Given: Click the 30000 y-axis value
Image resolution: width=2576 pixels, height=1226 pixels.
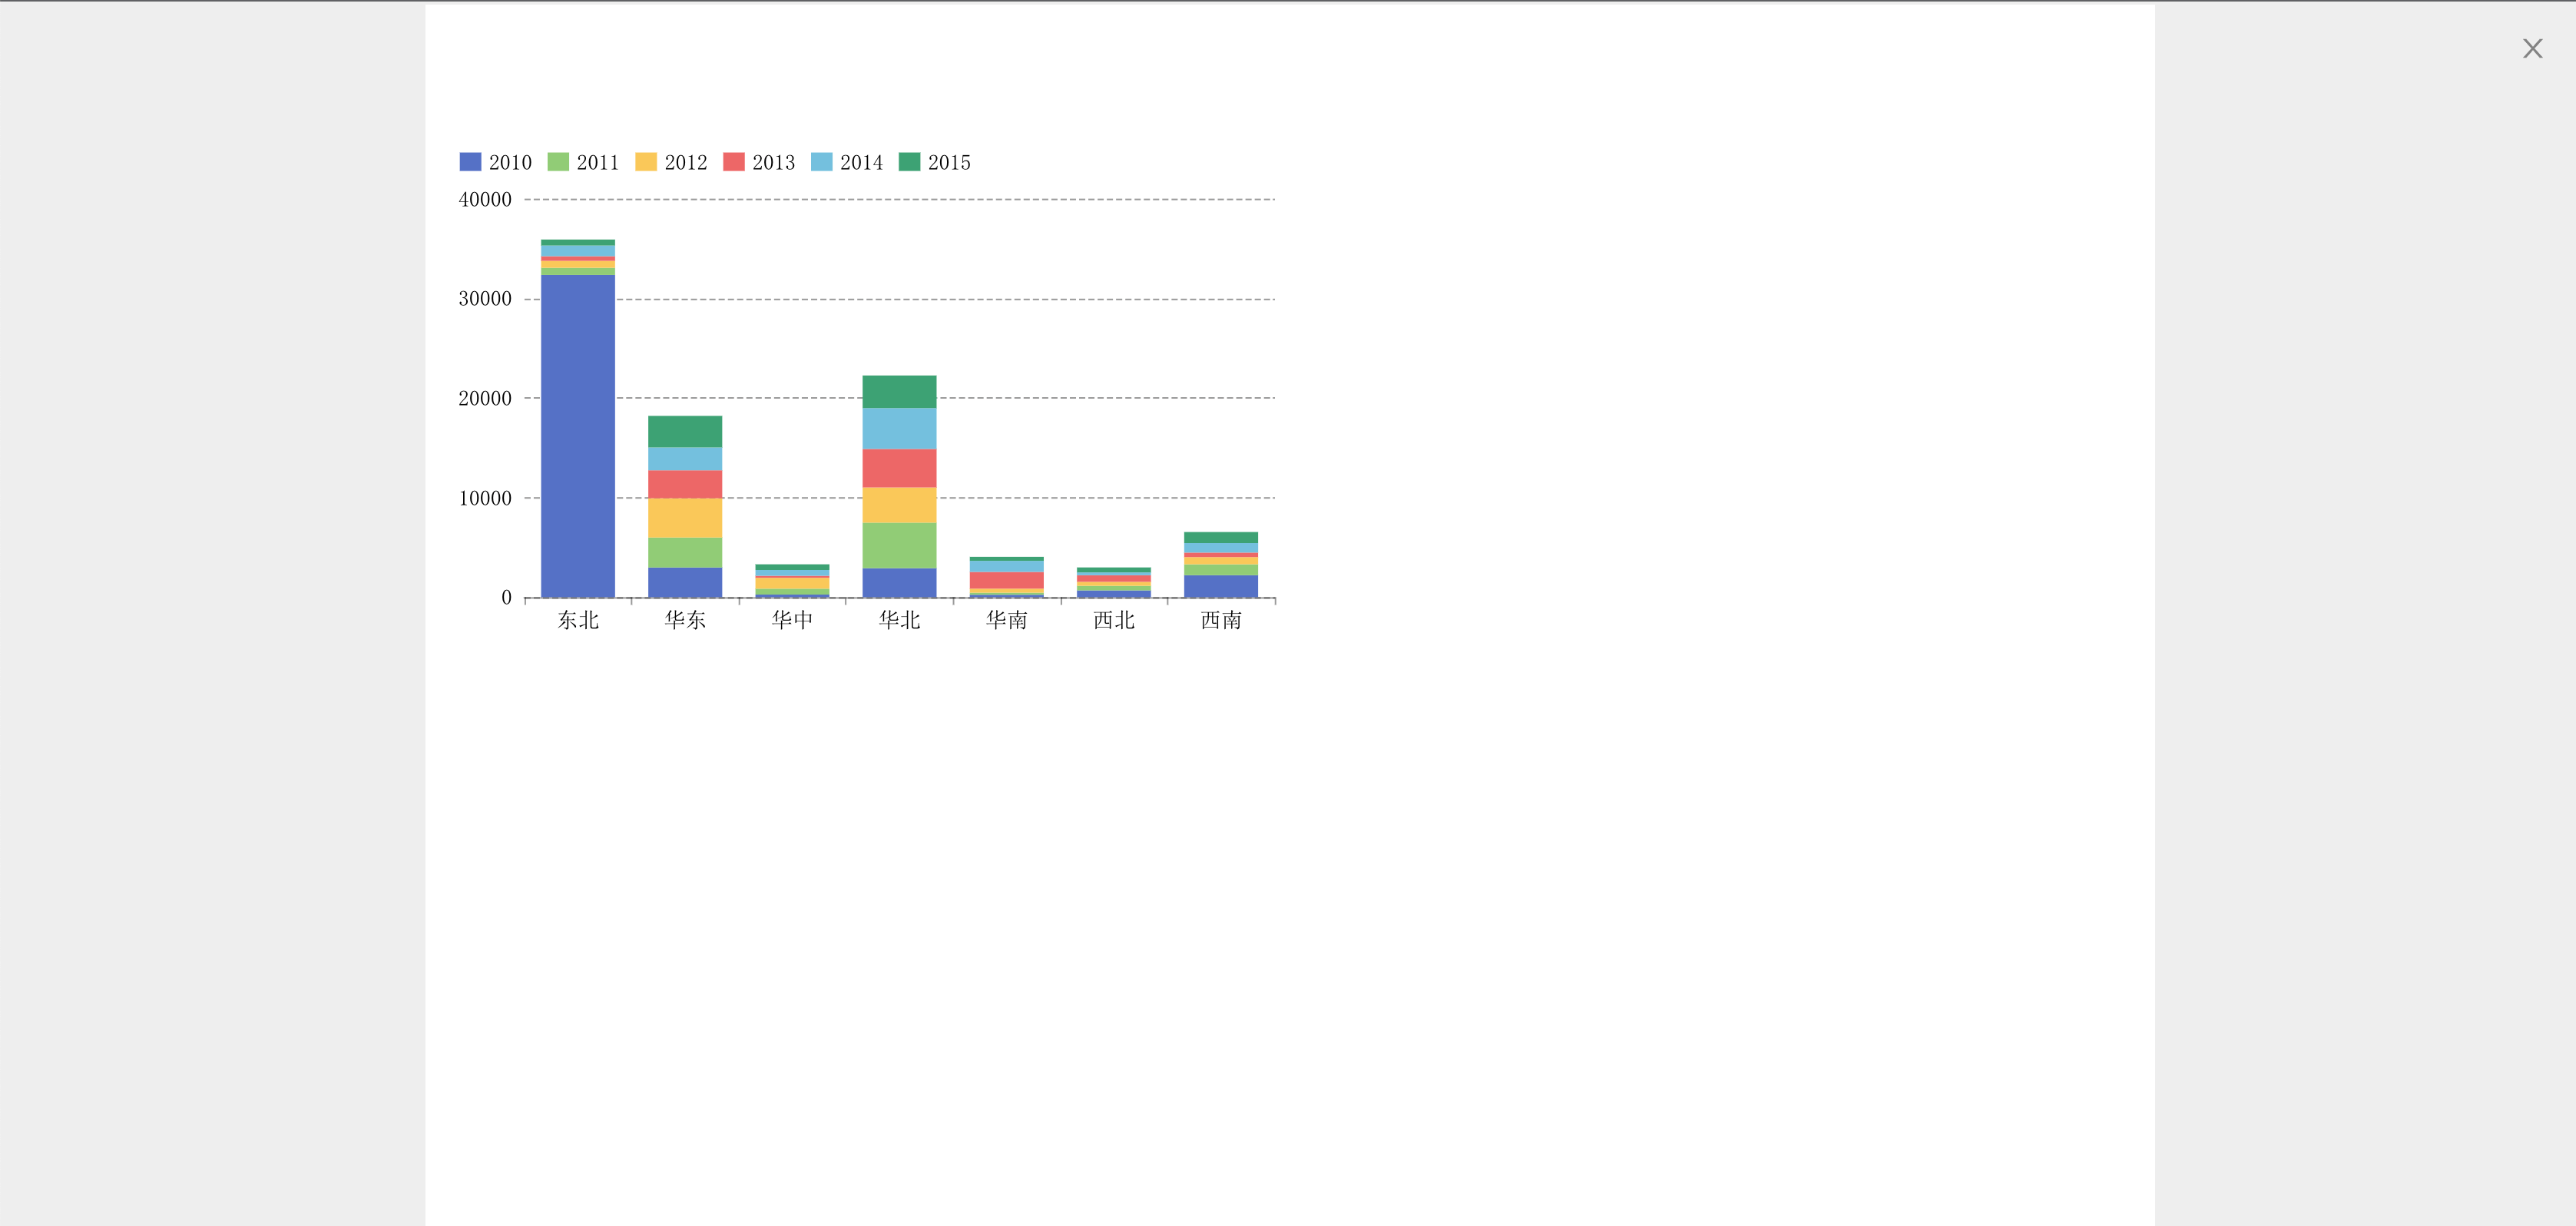Looking at the screenshot, I should 485,299.
